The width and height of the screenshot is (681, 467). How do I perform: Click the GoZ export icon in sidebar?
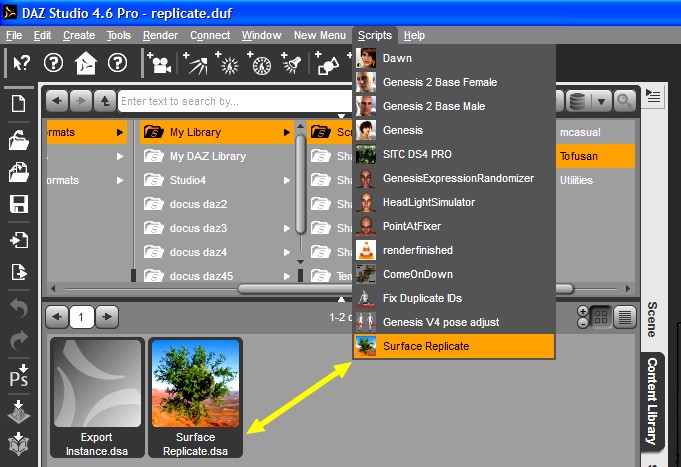[19, 411]
